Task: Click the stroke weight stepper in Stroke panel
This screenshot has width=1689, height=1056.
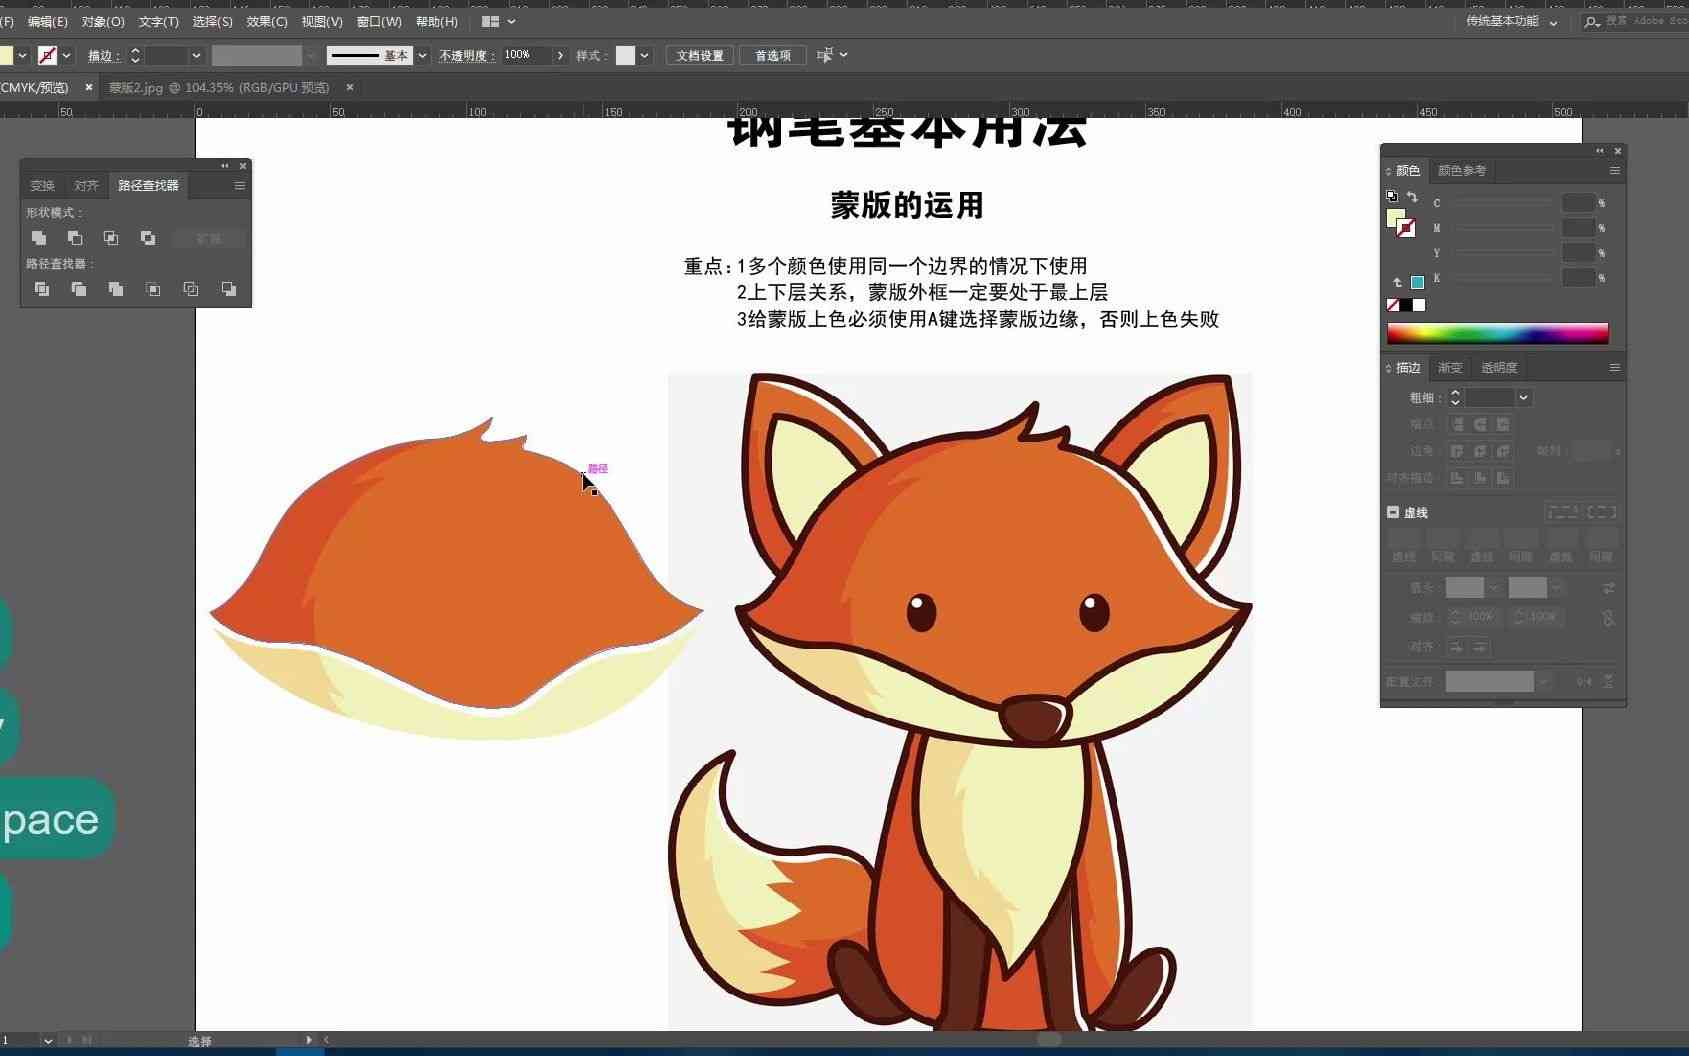Action: click(x=1456, y=398)
